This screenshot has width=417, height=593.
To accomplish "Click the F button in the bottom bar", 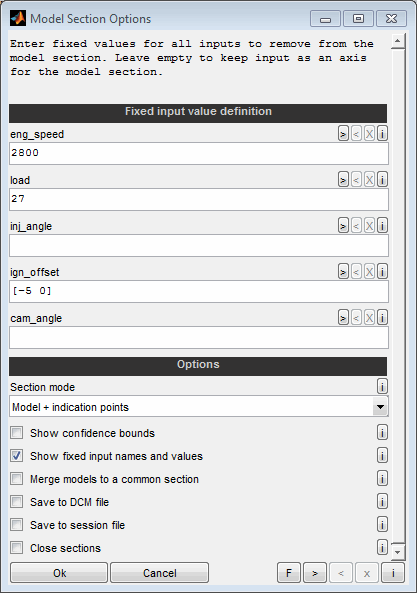I will (289, 573).
